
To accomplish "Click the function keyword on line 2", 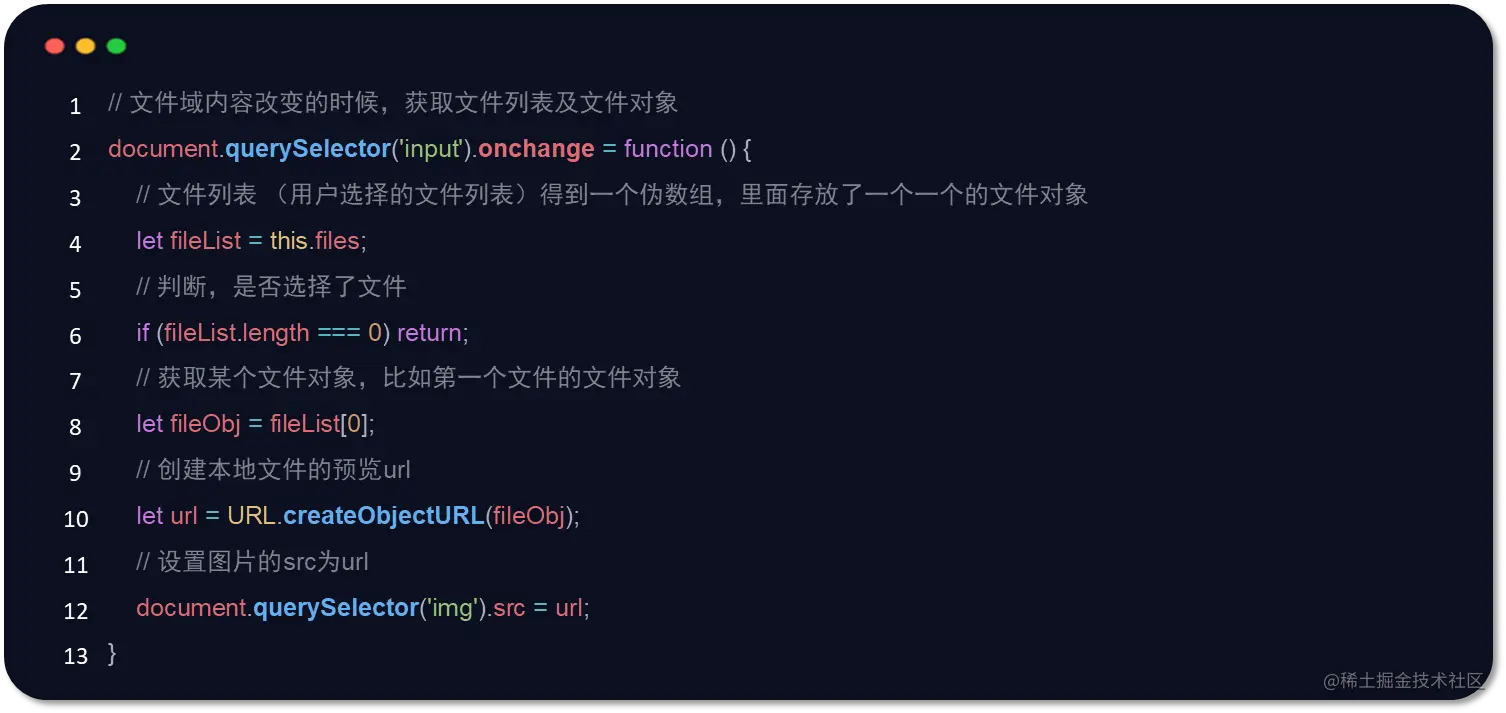I will [x=668, y=149].
